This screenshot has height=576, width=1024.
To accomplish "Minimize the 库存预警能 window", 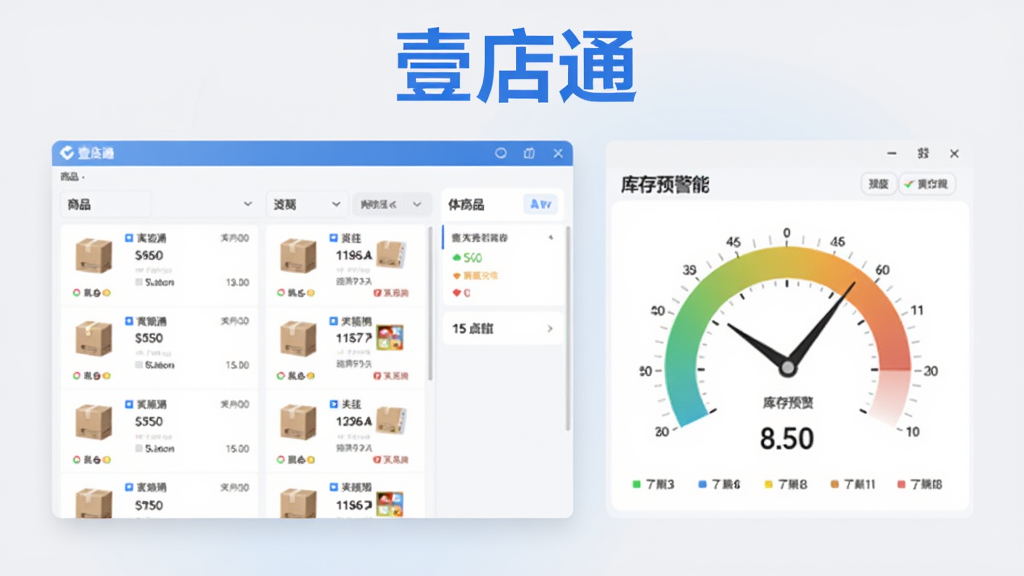I will 891,153.
